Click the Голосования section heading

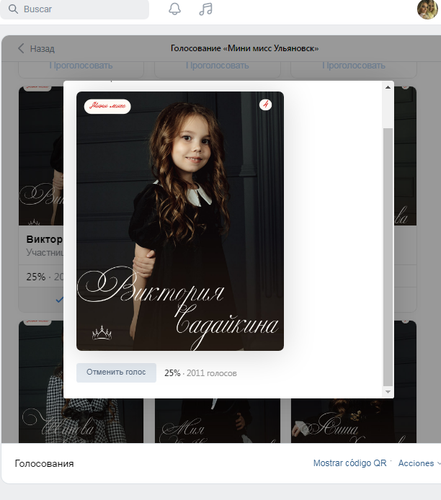point(44,464)
